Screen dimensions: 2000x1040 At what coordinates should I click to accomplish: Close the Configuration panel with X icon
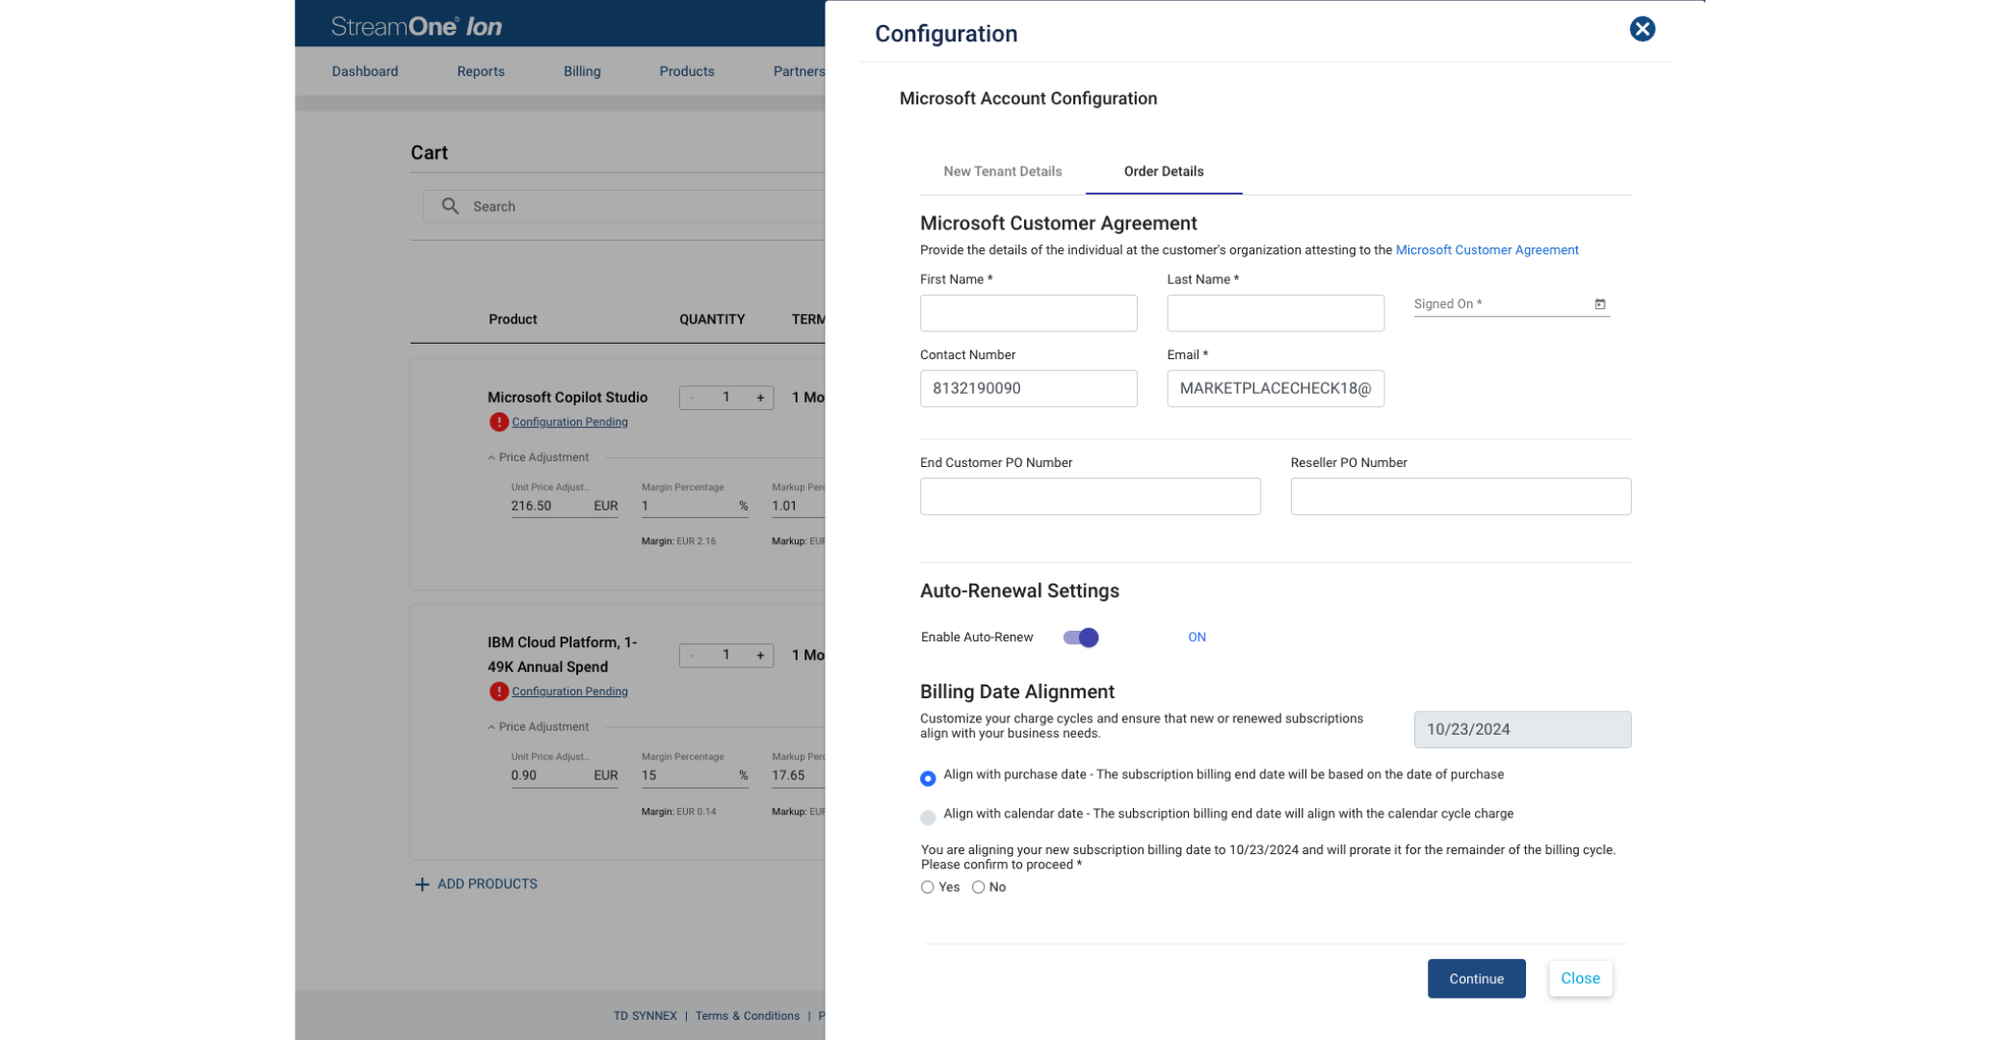coord(1642,29)
